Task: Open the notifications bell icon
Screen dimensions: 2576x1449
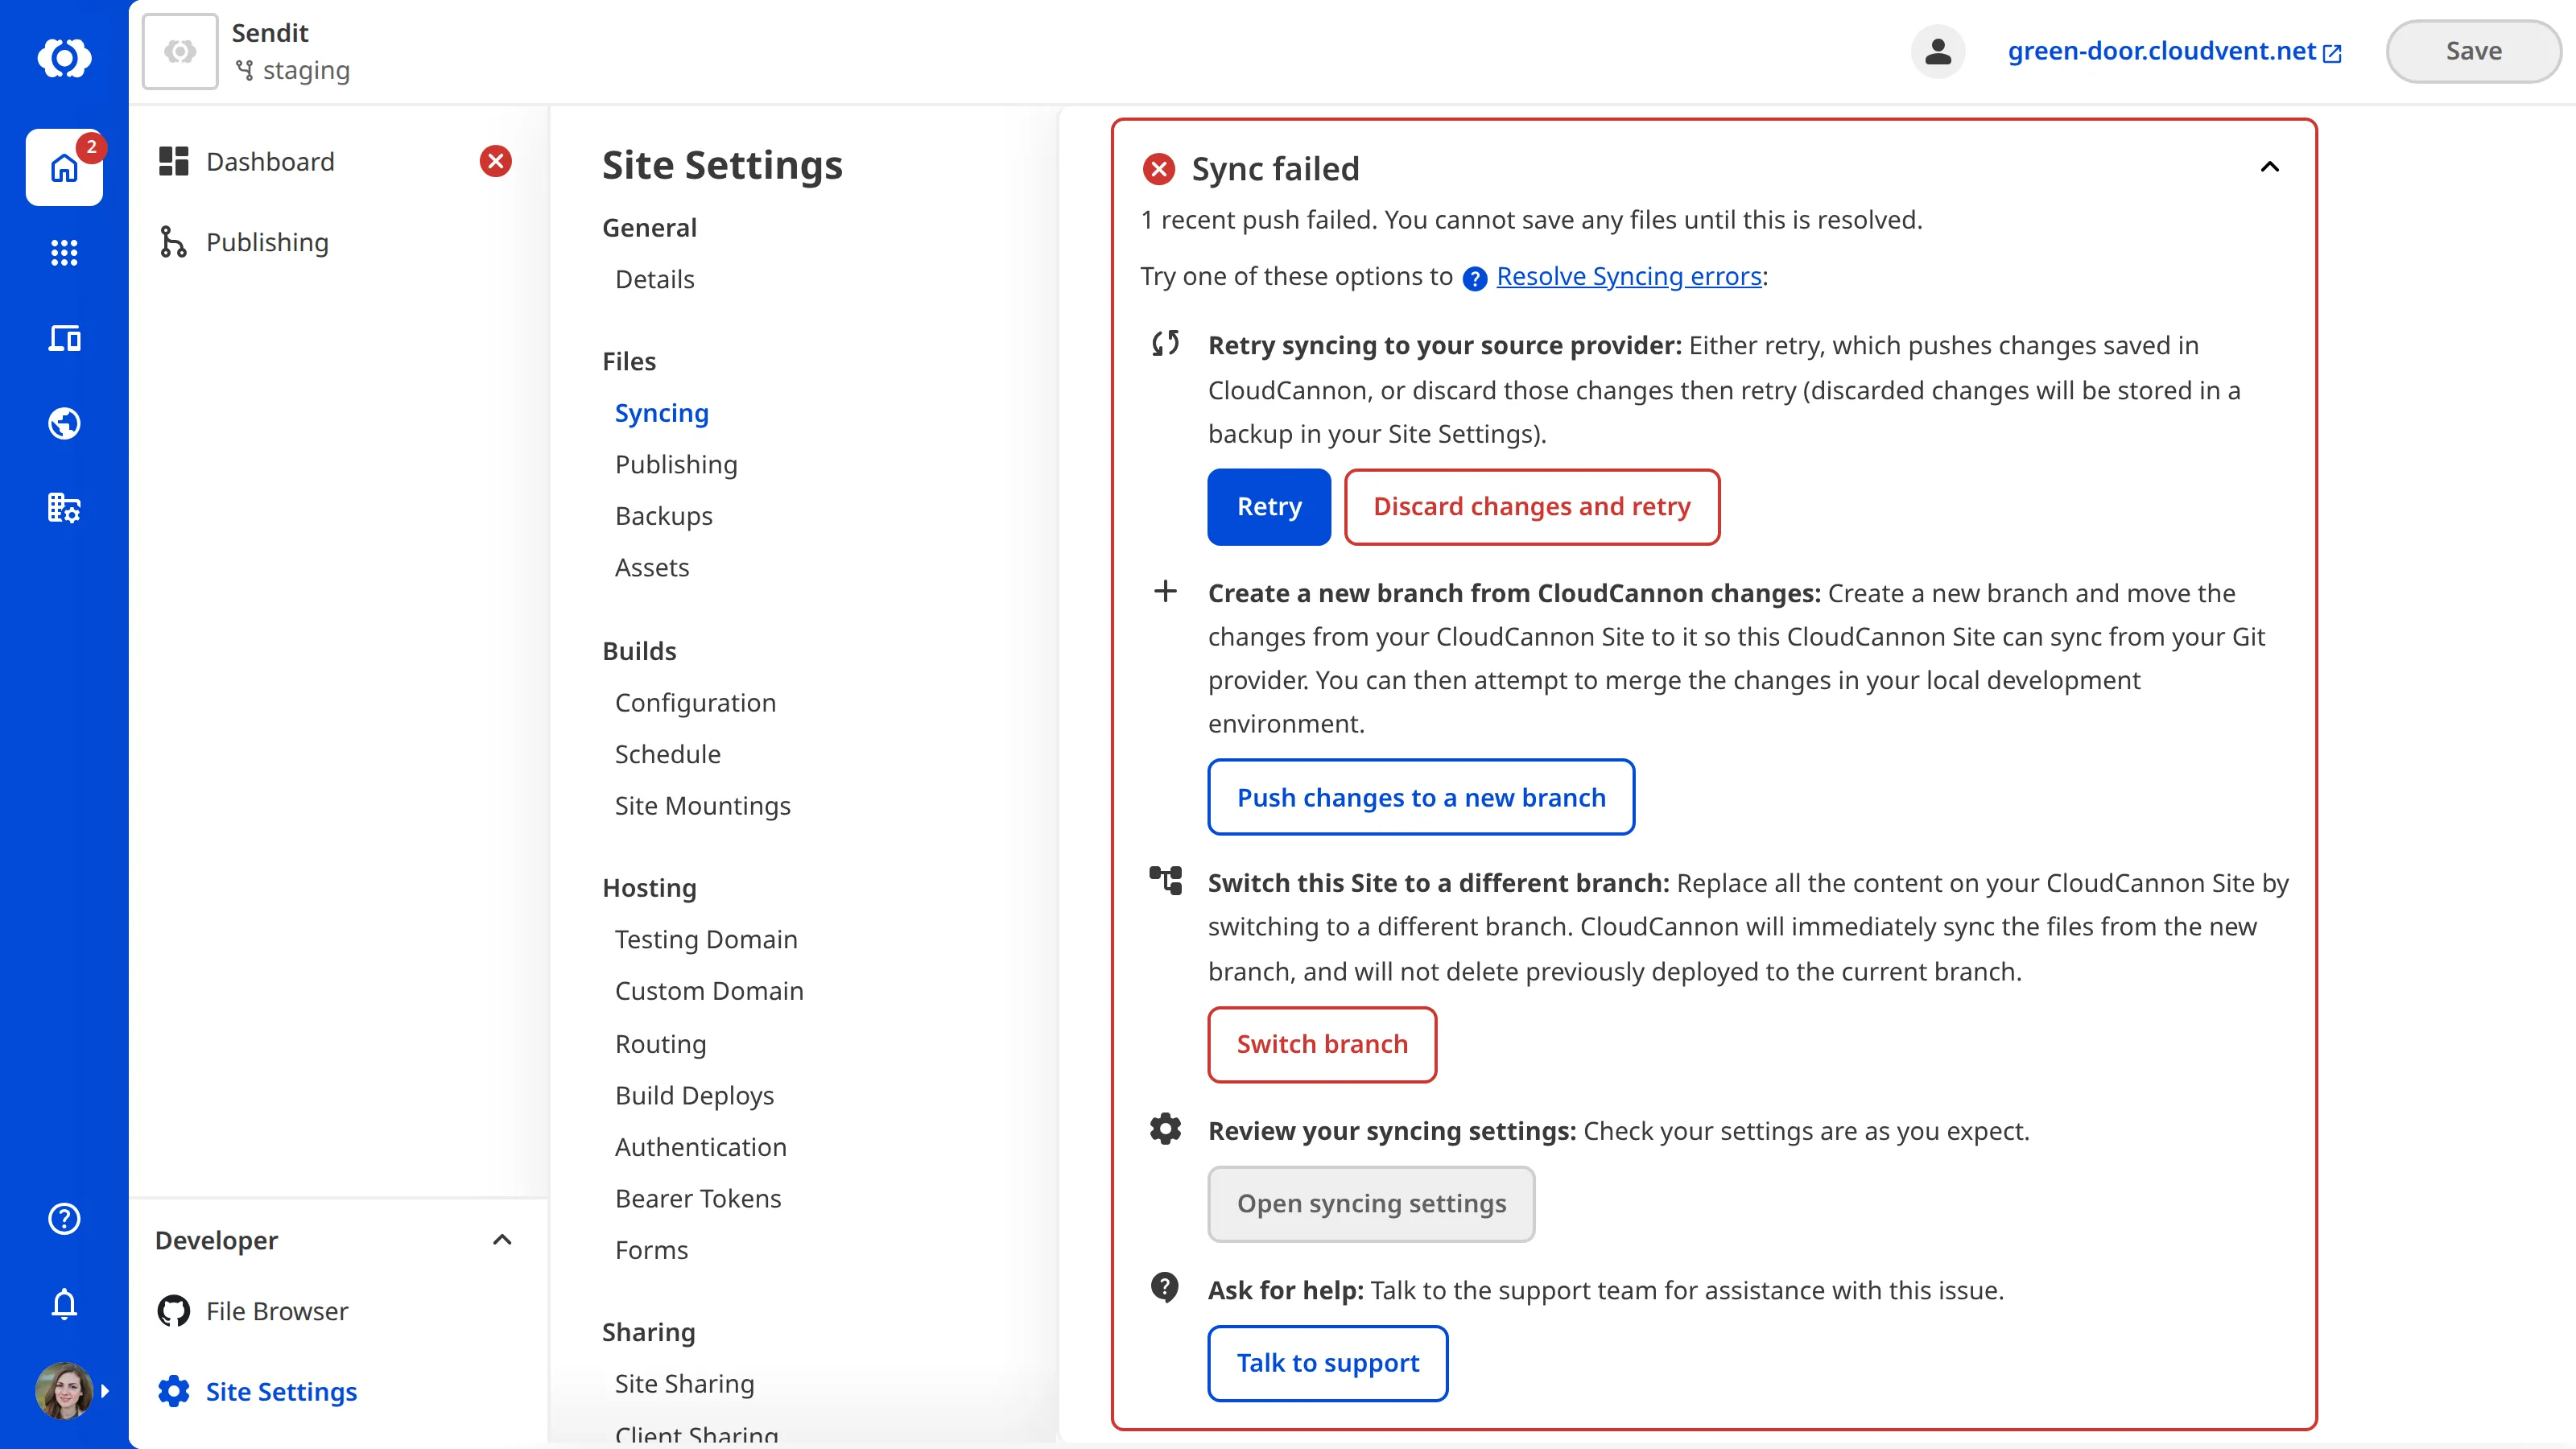Action: (x=64, y=1303)
